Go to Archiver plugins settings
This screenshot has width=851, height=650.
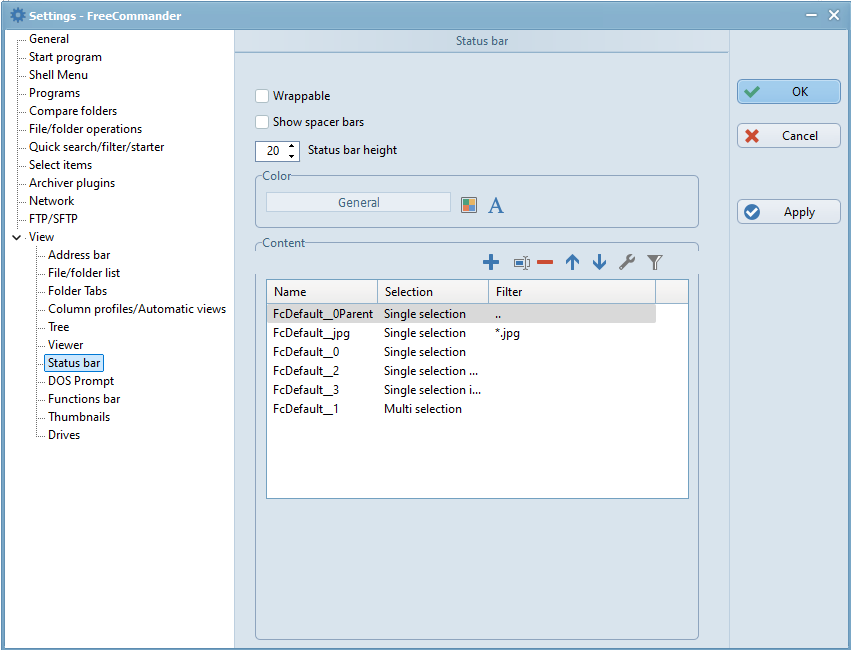coord(72,183)
